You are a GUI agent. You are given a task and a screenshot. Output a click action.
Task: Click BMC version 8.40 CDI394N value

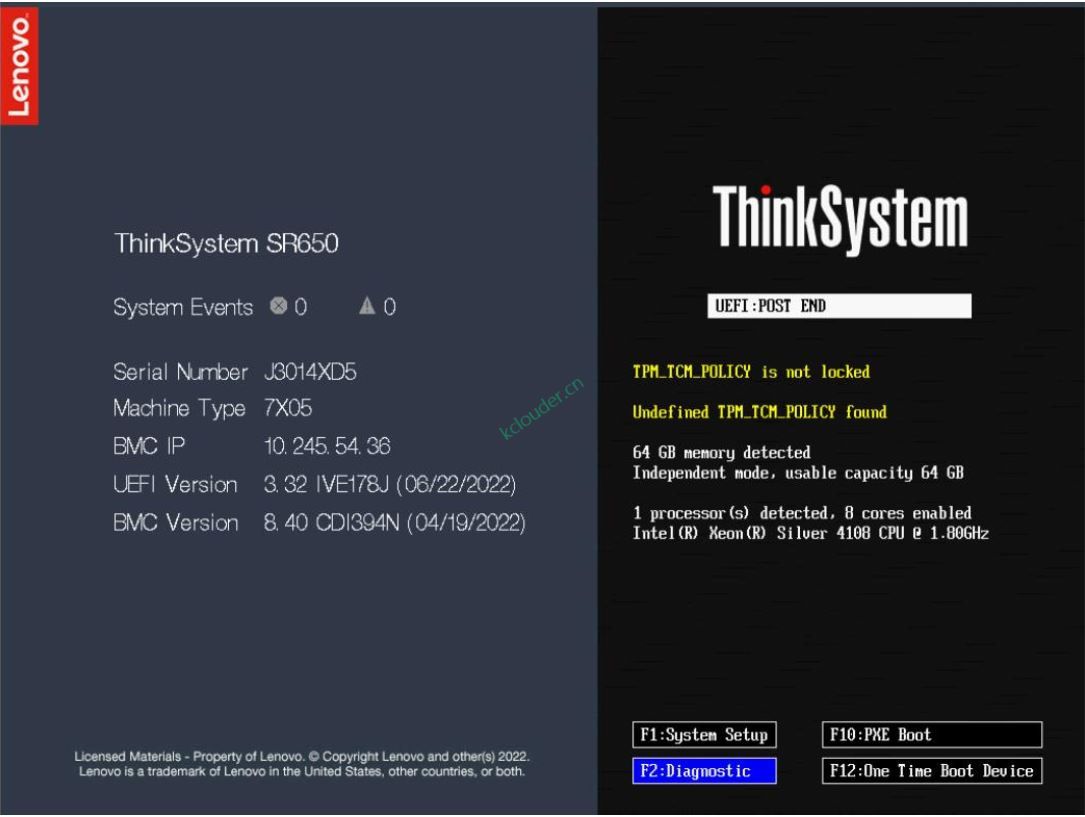(x=394, y=522)
